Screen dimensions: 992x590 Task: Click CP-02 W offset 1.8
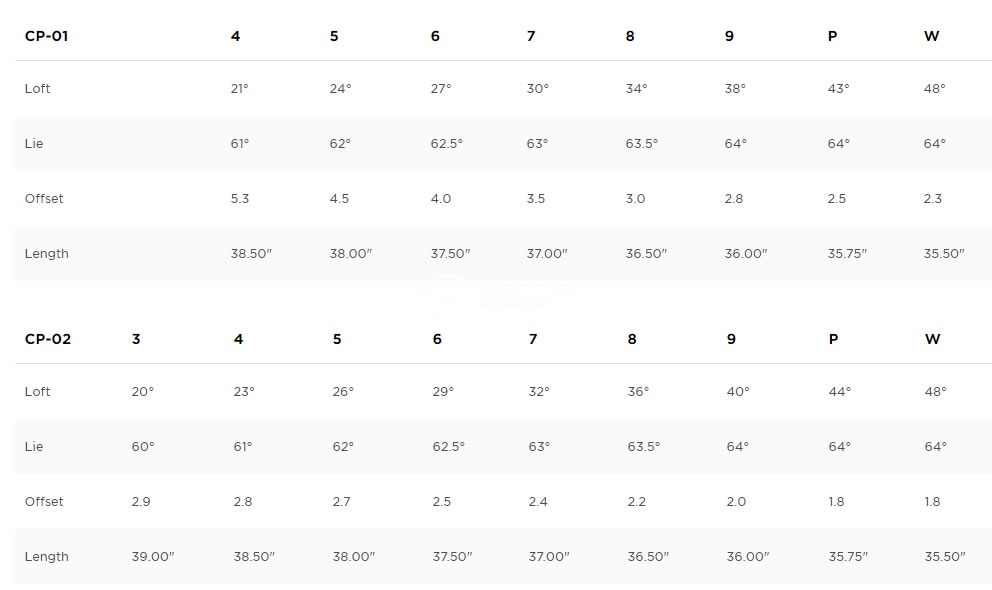[932, 501]
